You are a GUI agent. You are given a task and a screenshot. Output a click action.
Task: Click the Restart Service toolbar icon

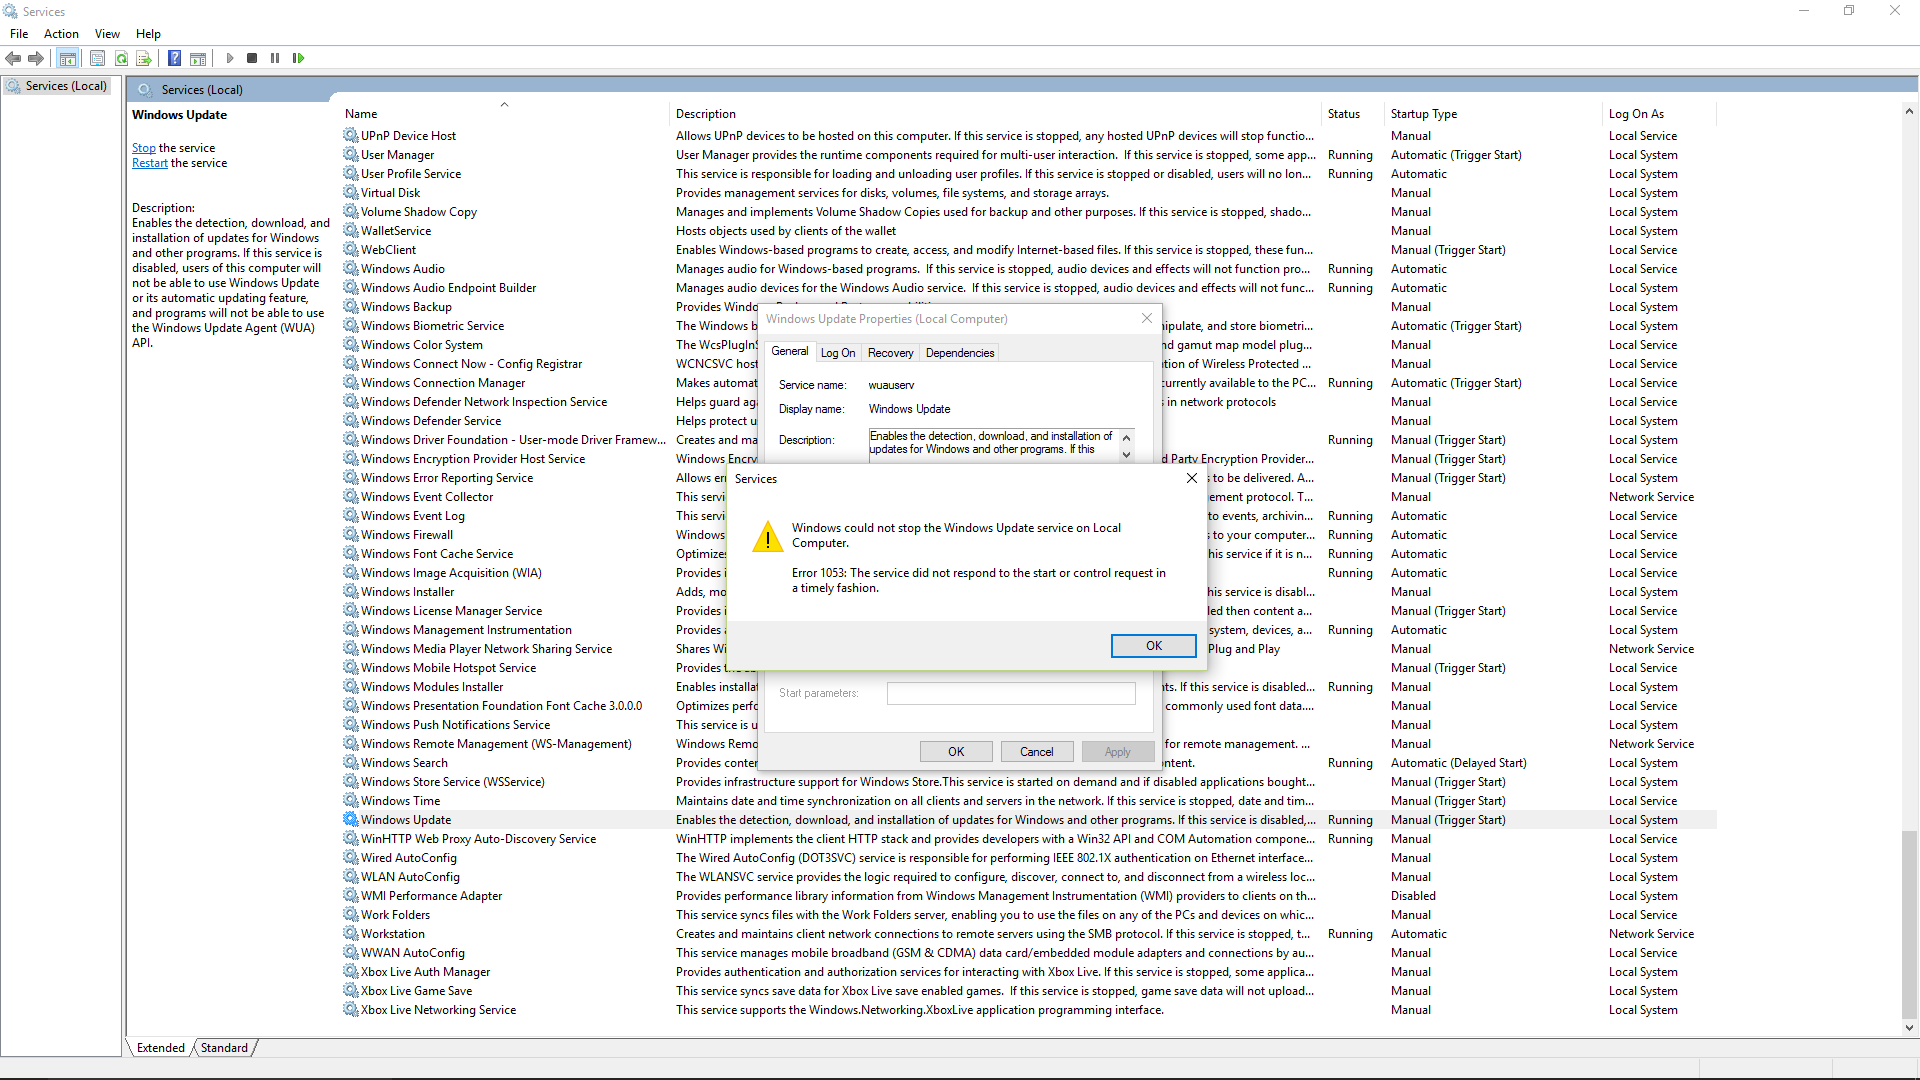[x=298, y=58]
